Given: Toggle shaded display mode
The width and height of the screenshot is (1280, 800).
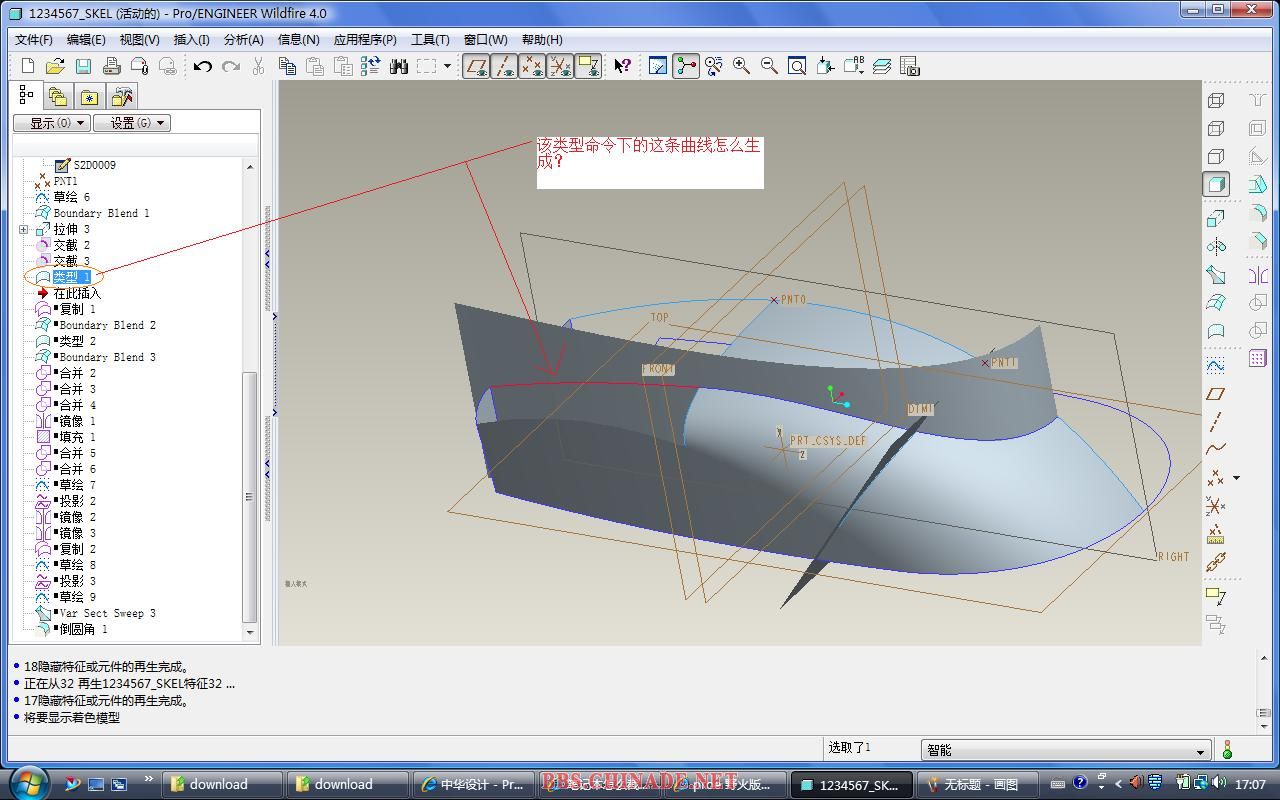Looking at the screenshot, I should point(1216,184).
